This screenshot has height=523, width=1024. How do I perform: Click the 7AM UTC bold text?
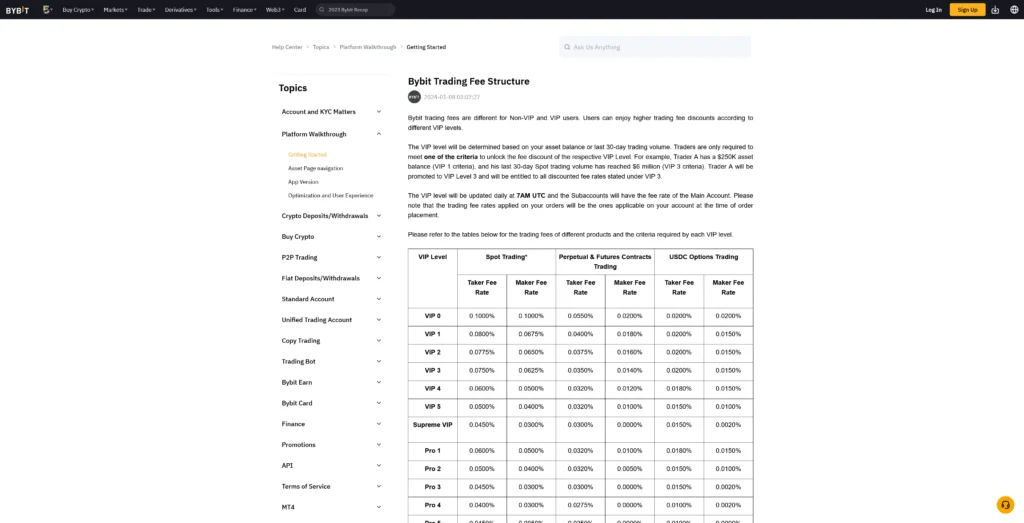click(530, 196)
